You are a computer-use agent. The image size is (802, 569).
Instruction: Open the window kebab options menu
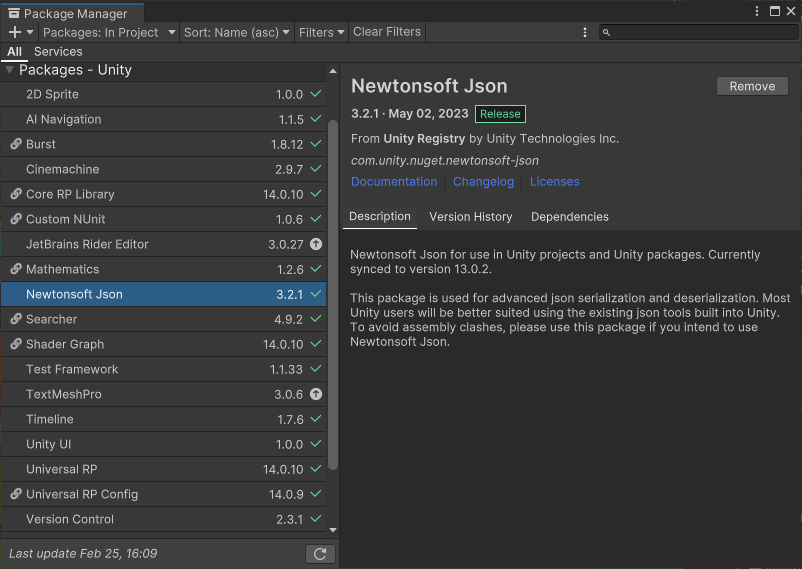(757, 11)
